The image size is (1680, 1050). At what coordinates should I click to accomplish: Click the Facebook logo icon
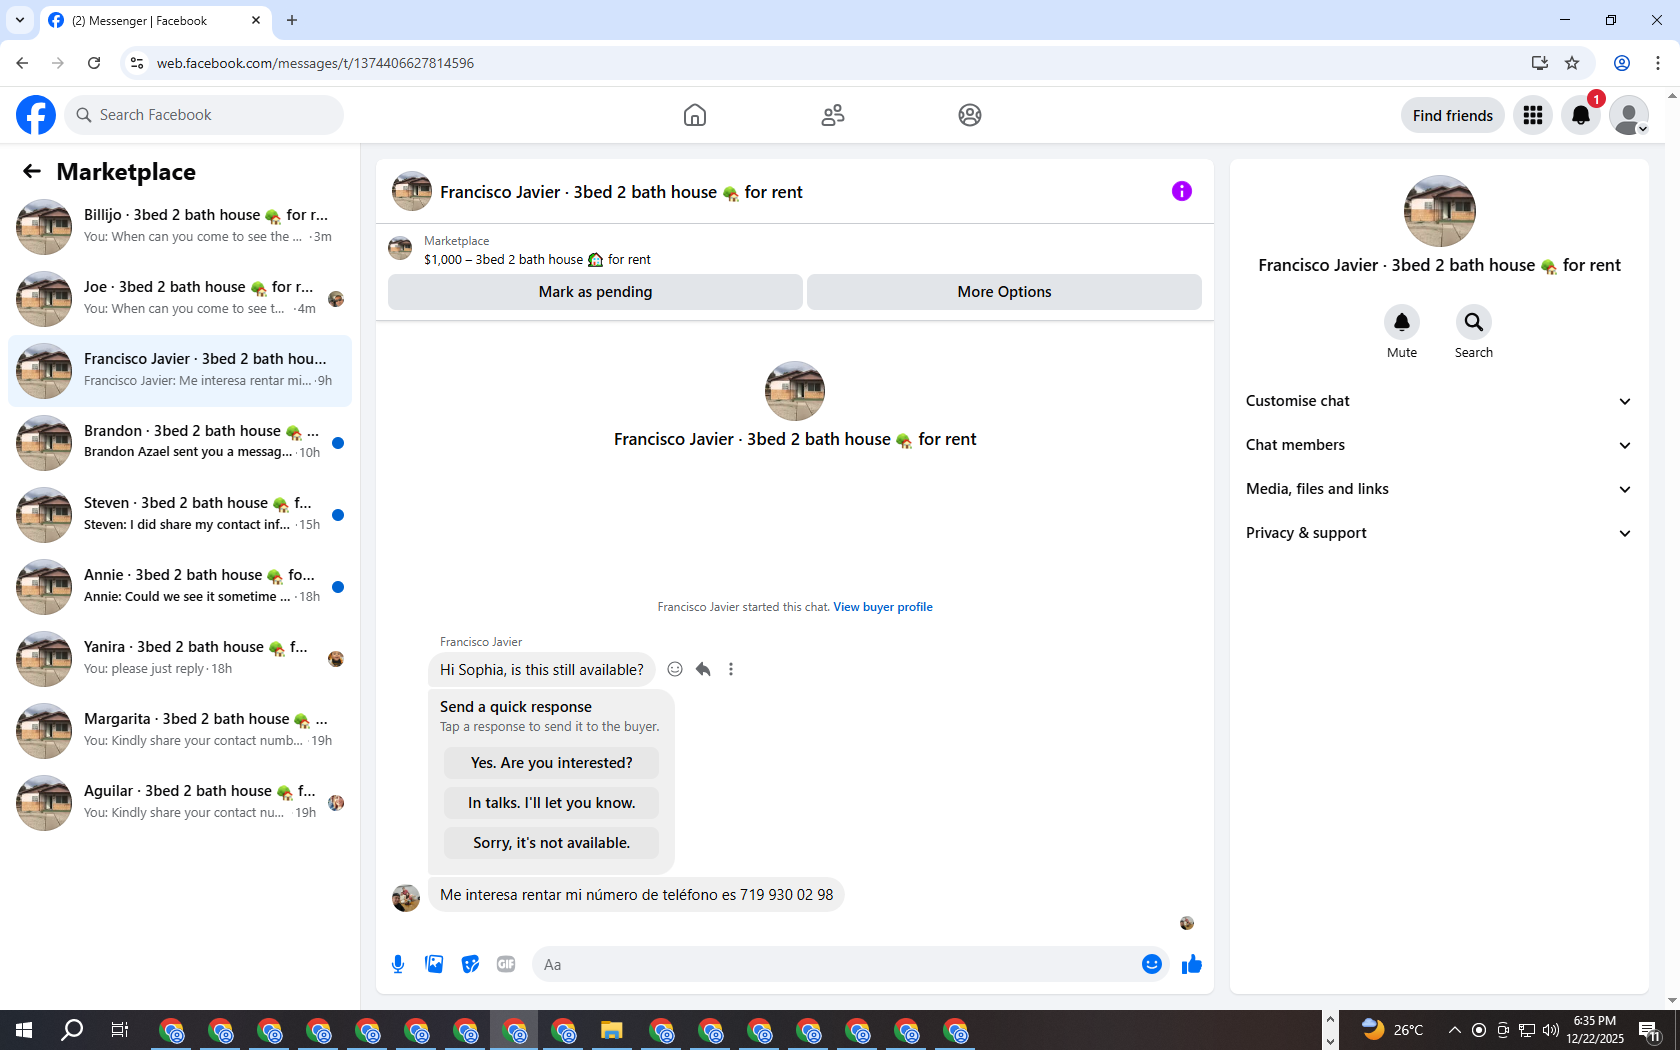[x=36, y=115]
